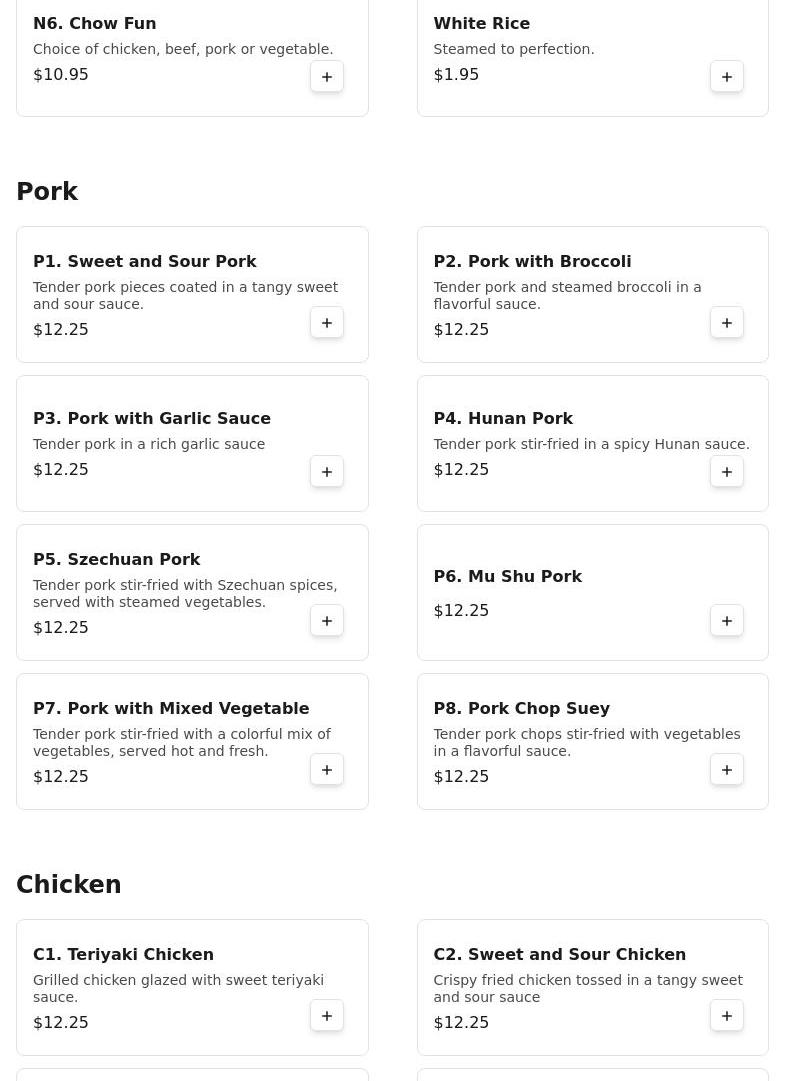Add C1. Teriyaki Chicken to cart
The height and width of the screenshot is (1081, 785).
[327, 1016]
